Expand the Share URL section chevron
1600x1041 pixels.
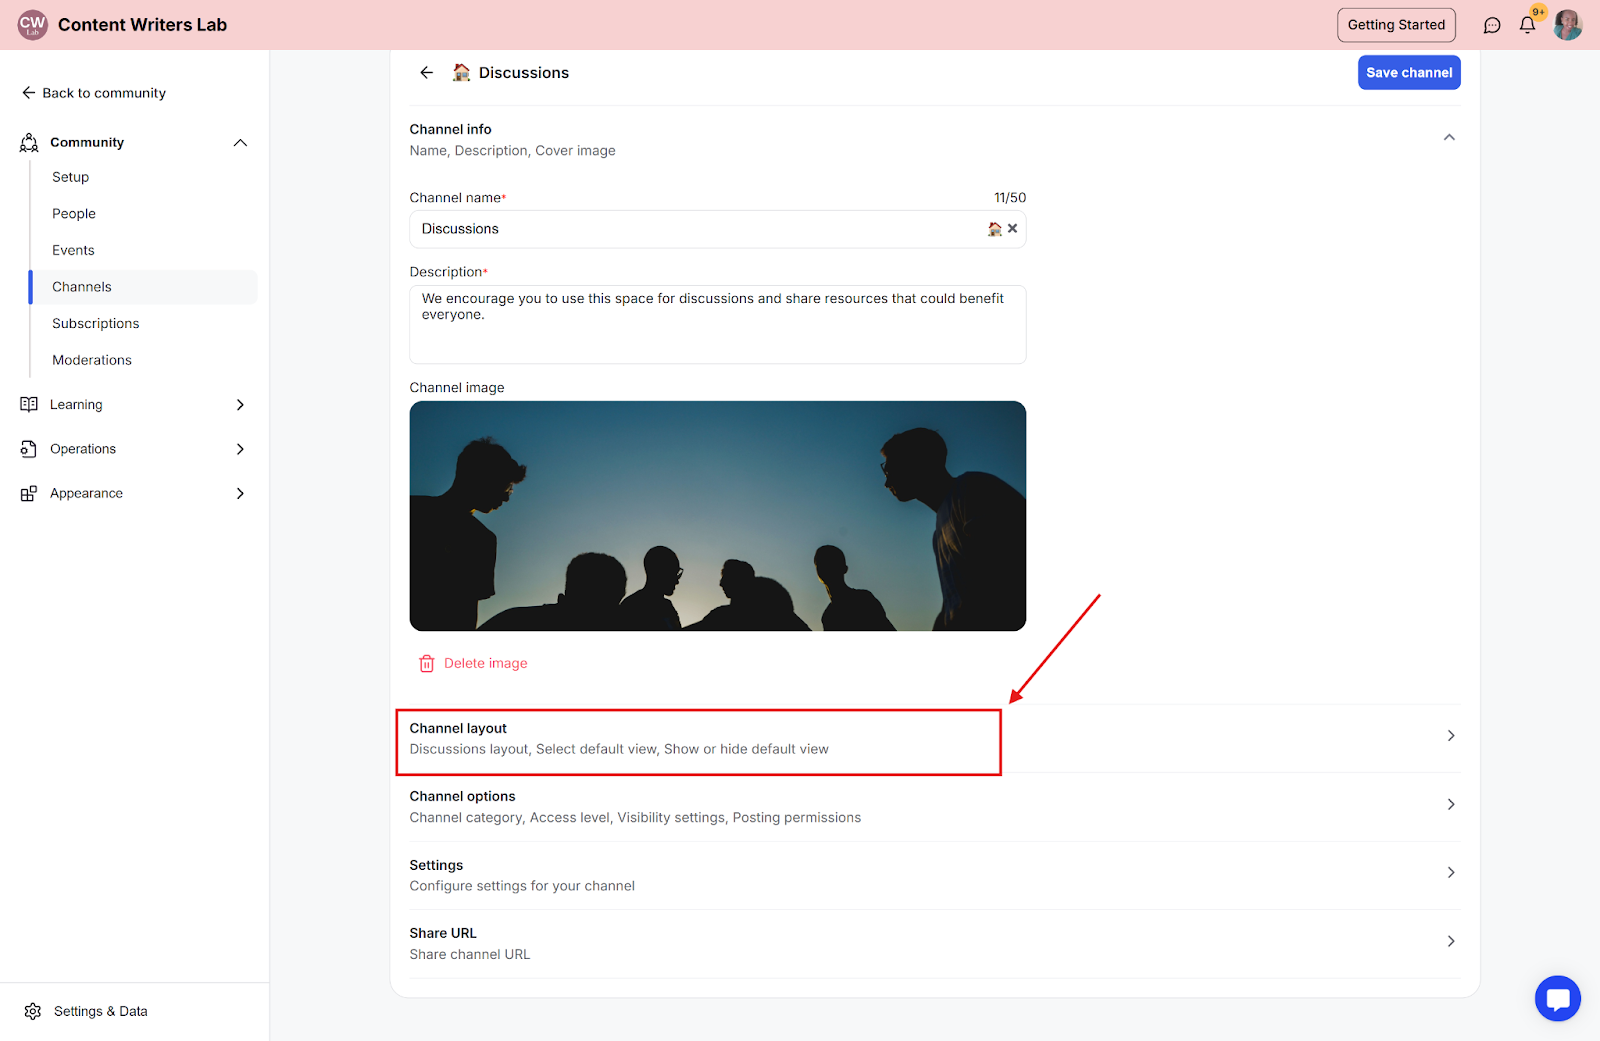pyautogui.click(x=1451, y=941)
